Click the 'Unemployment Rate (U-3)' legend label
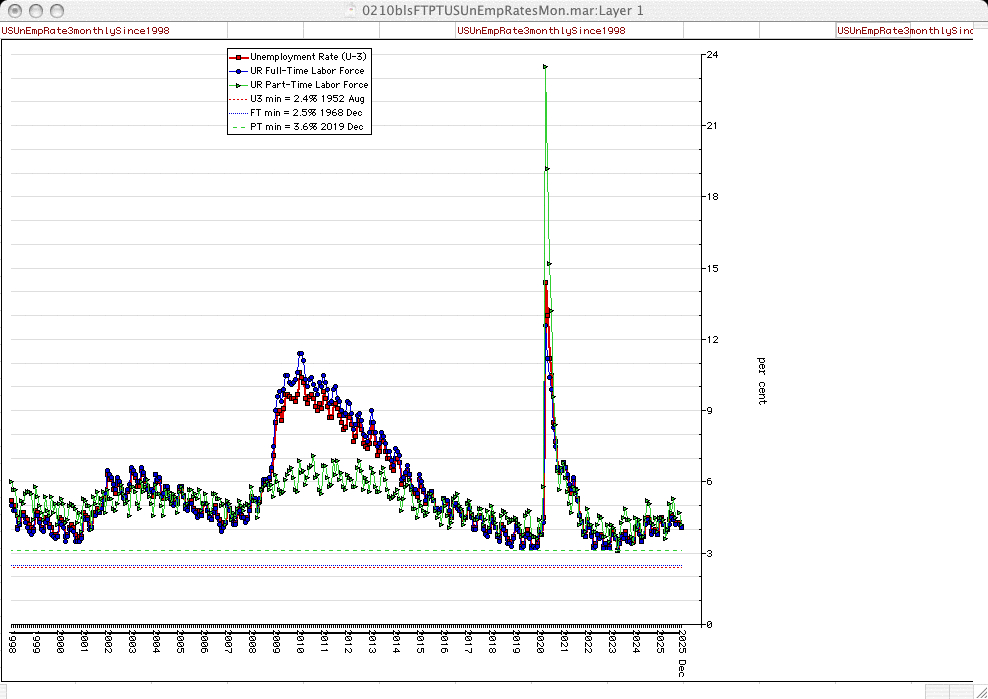988x699 pixels. coord(307,57)
